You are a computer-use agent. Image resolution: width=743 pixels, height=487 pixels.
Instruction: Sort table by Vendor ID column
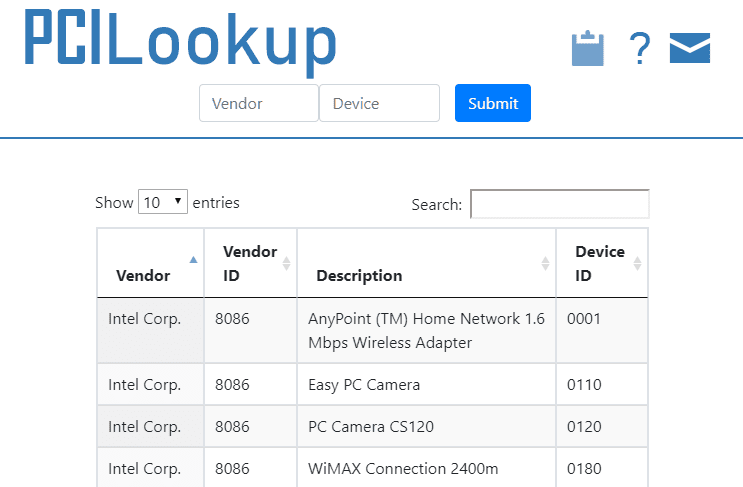[251, 263]
